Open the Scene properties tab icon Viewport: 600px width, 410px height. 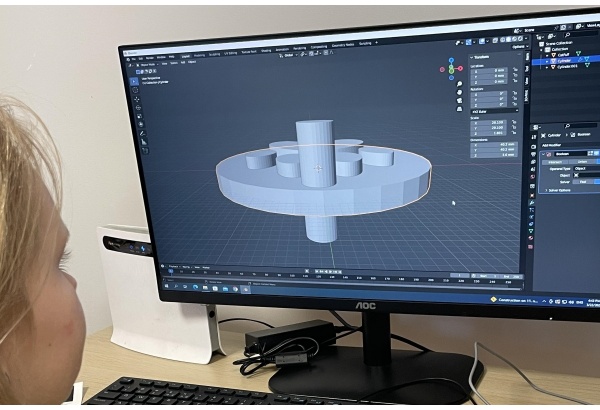(533, 169)
